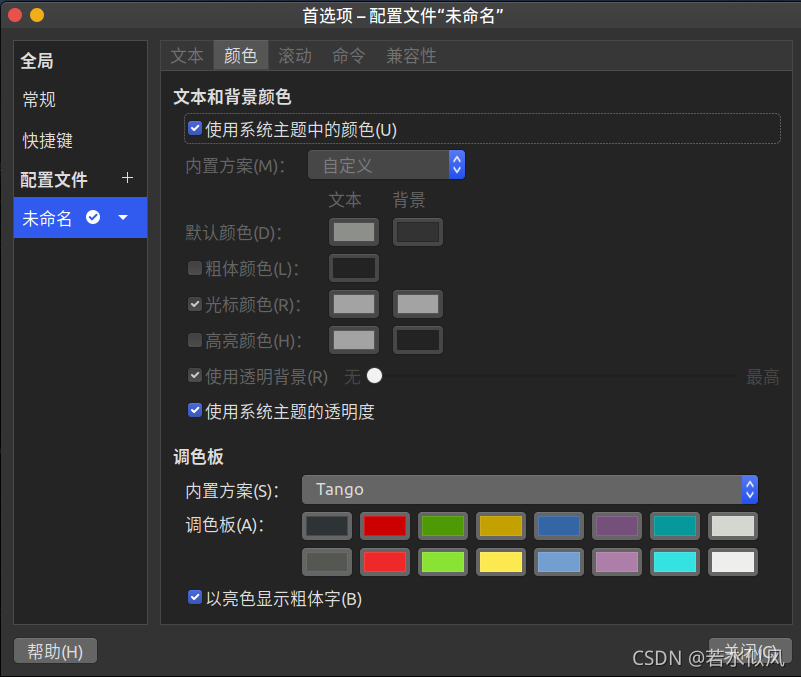Enable the 高亮颜色 checkbox
Viewport: 801px width, 677px height.
tap(195, 340)
